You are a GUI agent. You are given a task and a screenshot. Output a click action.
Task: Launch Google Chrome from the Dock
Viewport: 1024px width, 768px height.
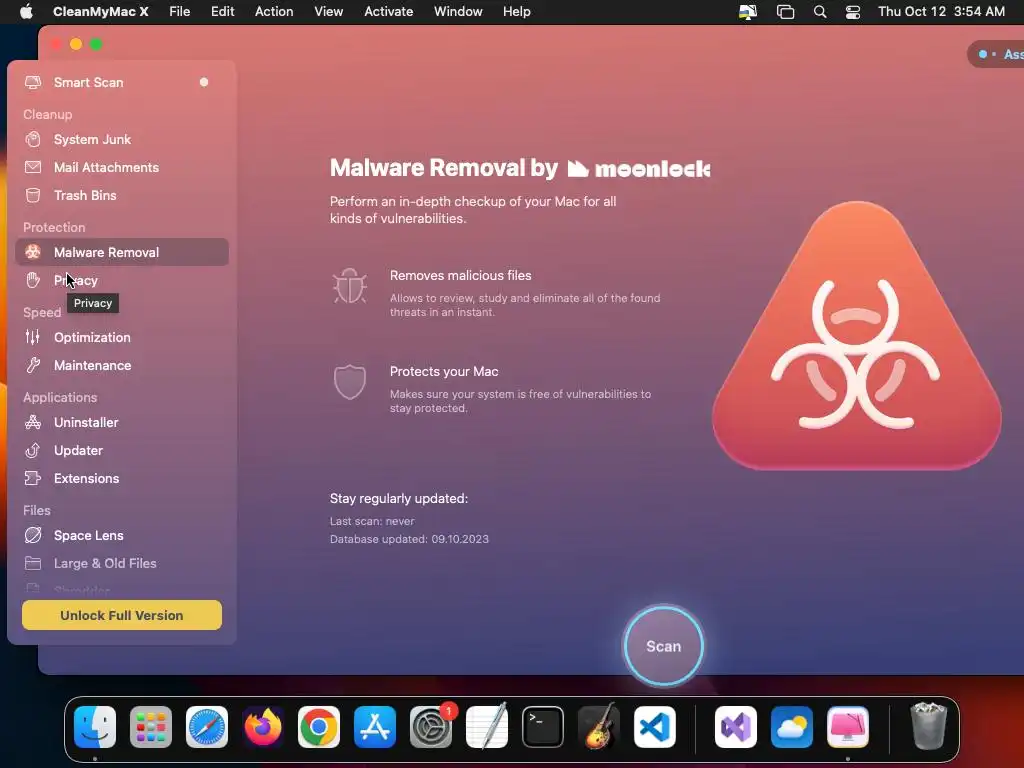pyautogui.click(x=319, y=727)
